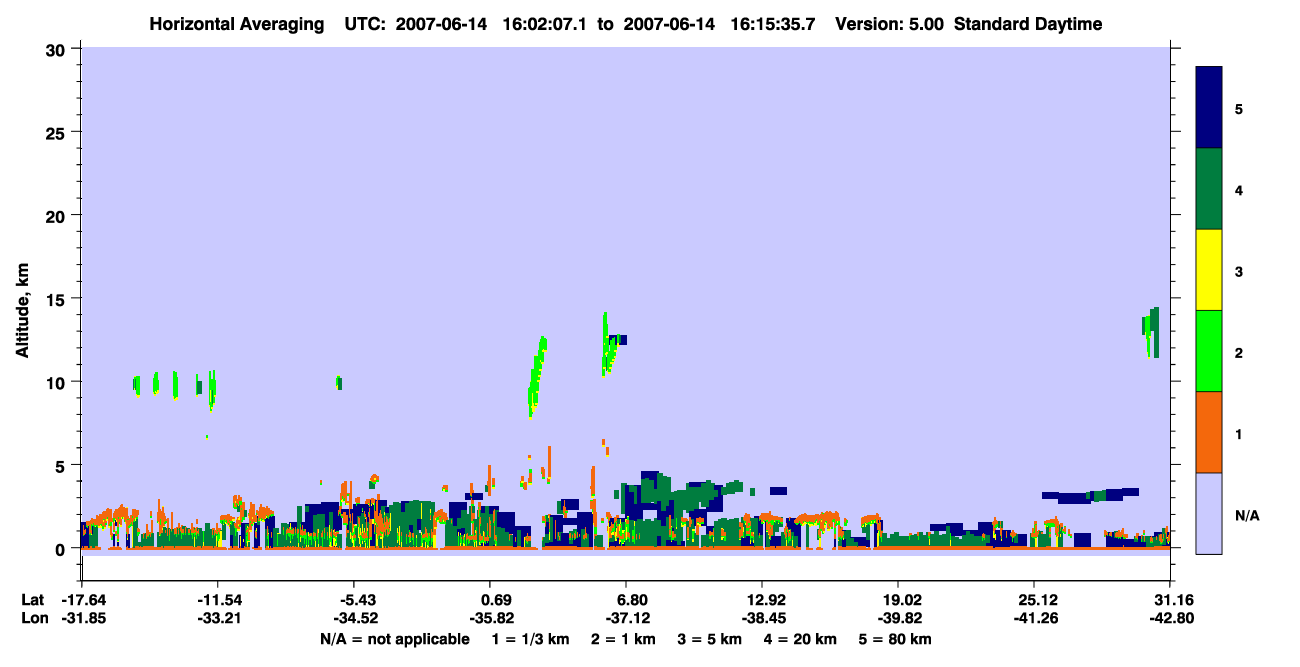Click the longitude value "-33.21"
The image size is (1300, 667).
218,618
